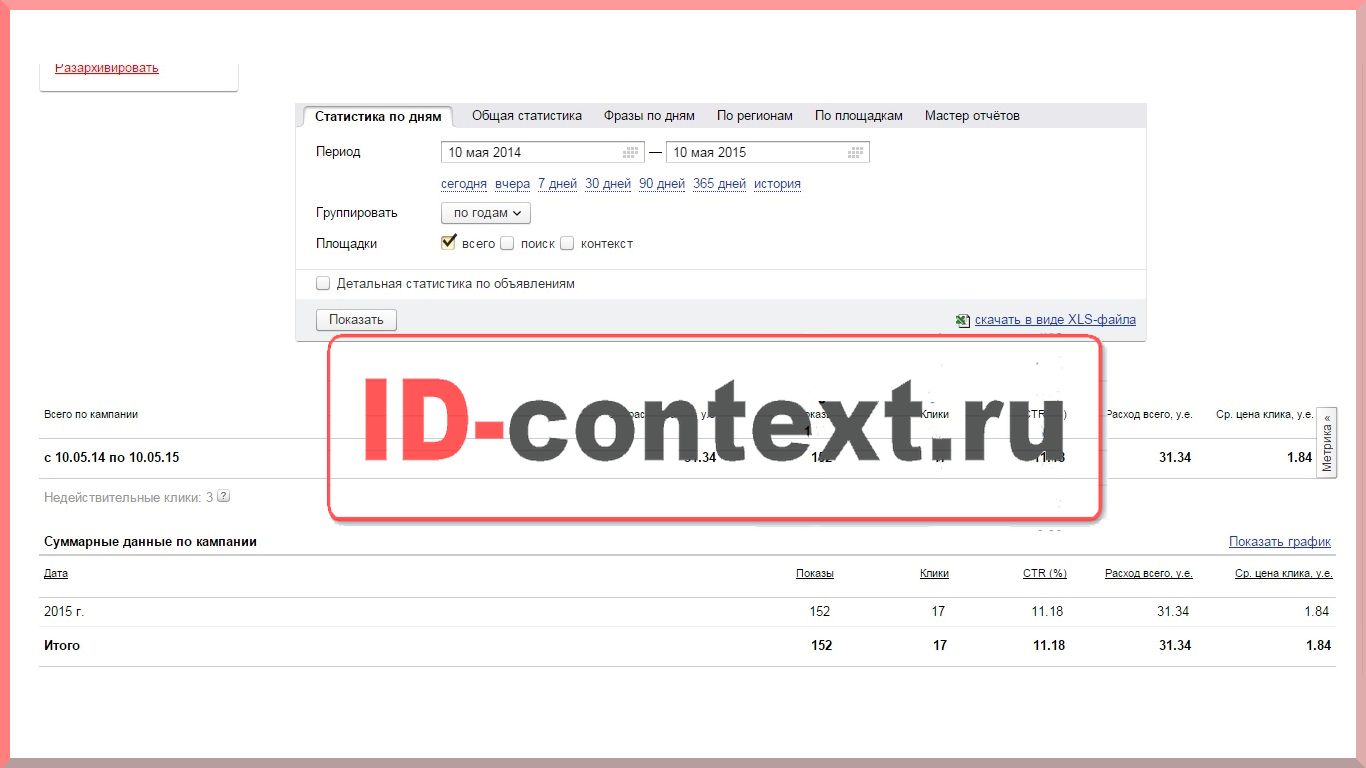Open the 'По регионам' tab
This screenshot has width=1366, height=768.
(755, 115)
